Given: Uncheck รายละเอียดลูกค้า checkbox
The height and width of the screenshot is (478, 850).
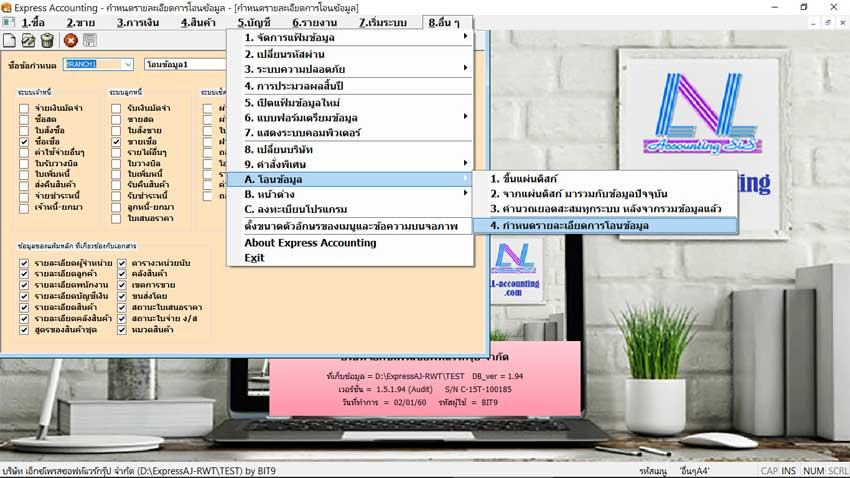Looking at the screenshot, I should click(x=24, y=274).
